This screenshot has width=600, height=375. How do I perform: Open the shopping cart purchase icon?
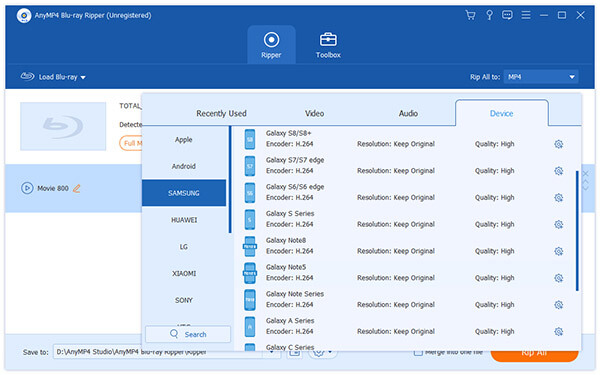click(470, 15)
